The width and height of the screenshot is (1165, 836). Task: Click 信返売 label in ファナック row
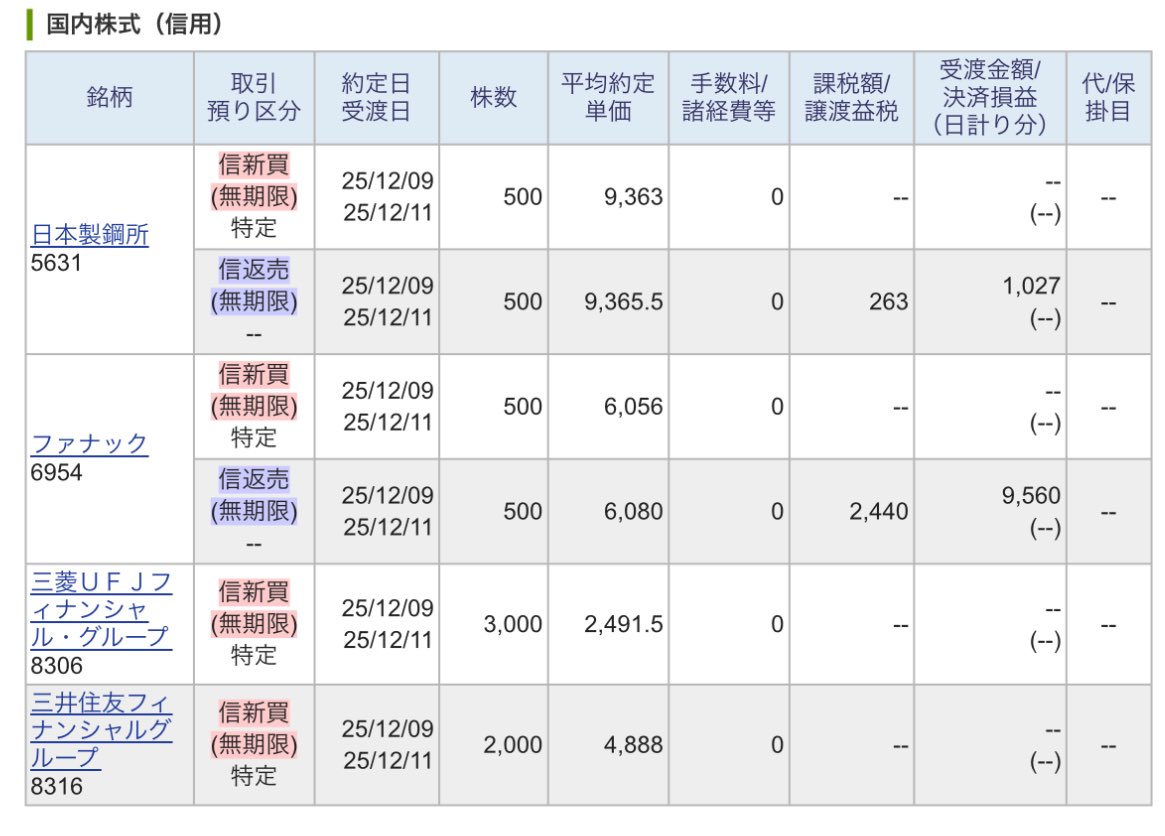coord(254,479)
